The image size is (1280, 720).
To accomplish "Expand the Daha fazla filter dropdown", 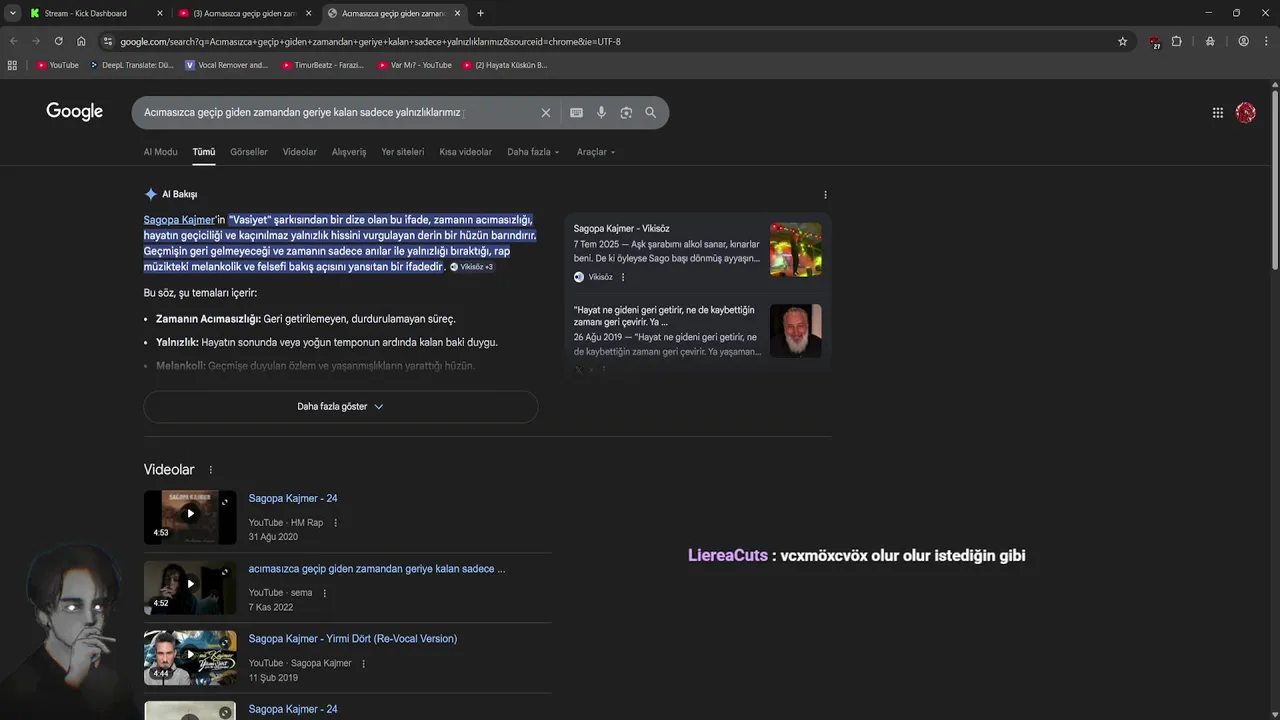I will [x=533, y=152].
